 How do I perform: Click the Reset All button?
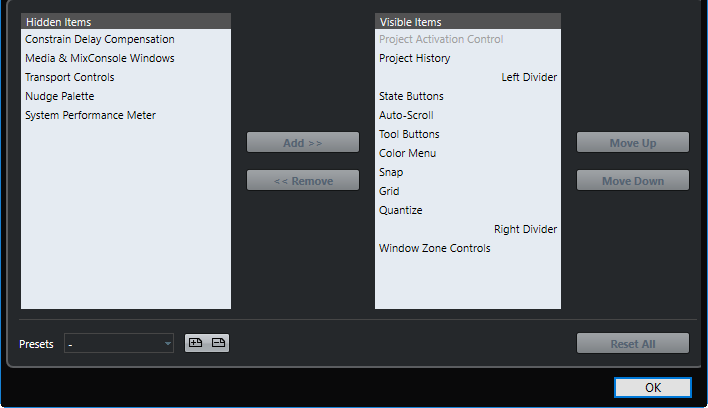pyautogui.click(x=633, y=343)
